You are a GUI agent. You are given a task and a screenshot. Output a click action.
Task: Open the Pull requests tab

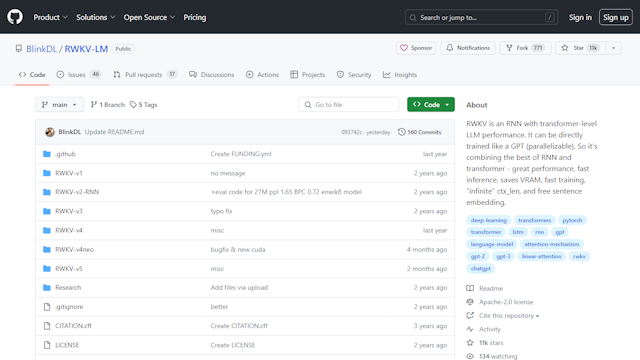pos(145,75)
